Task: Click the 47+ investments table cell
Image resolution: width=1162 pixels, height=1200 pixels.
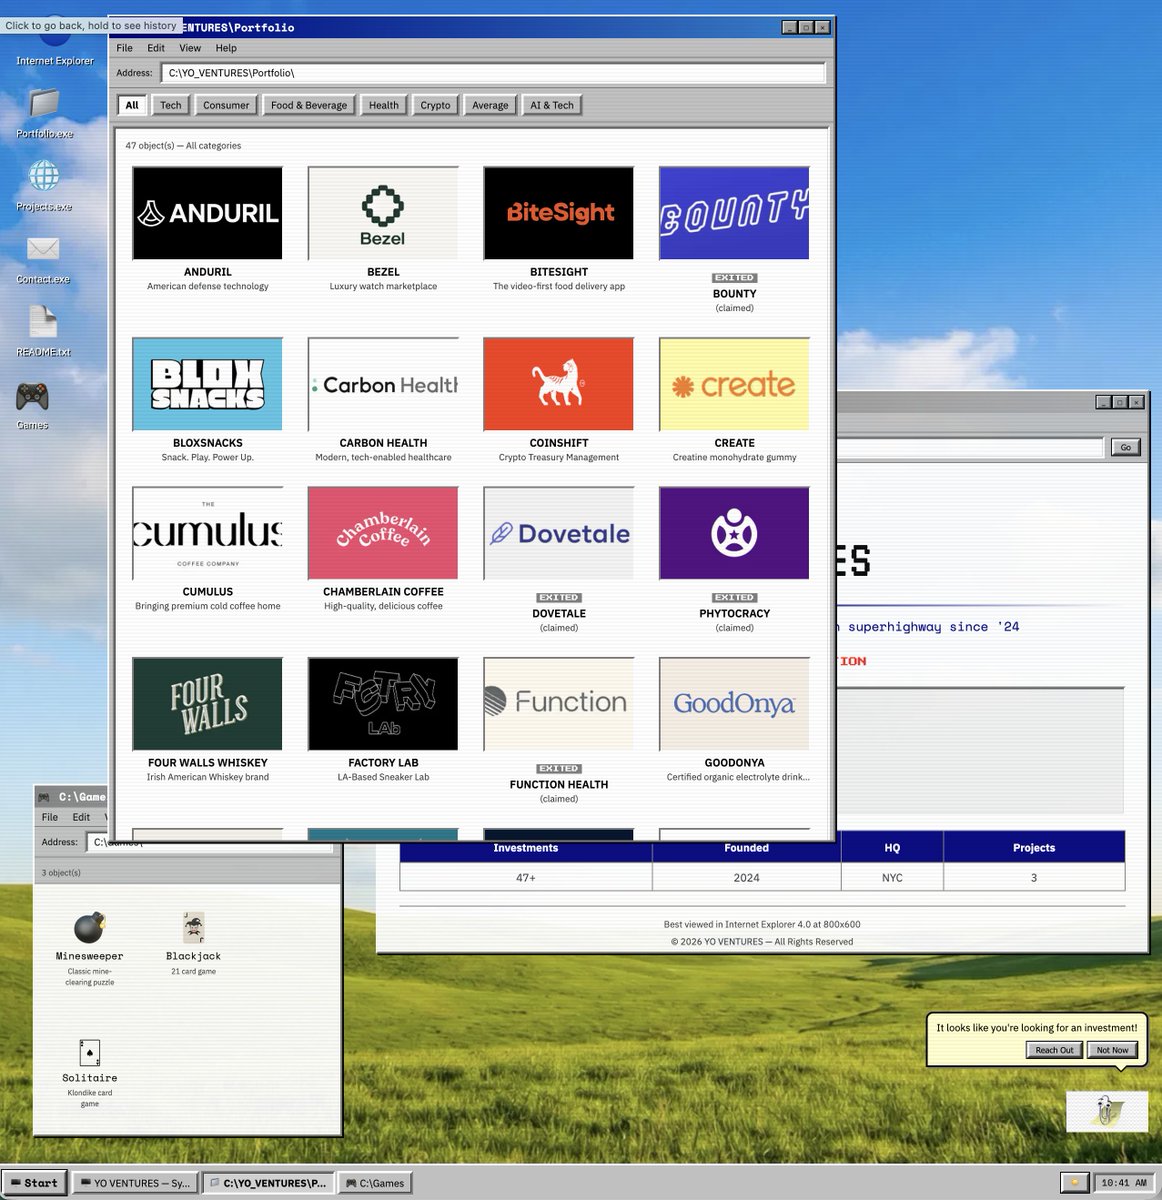Action: point(526,878)
